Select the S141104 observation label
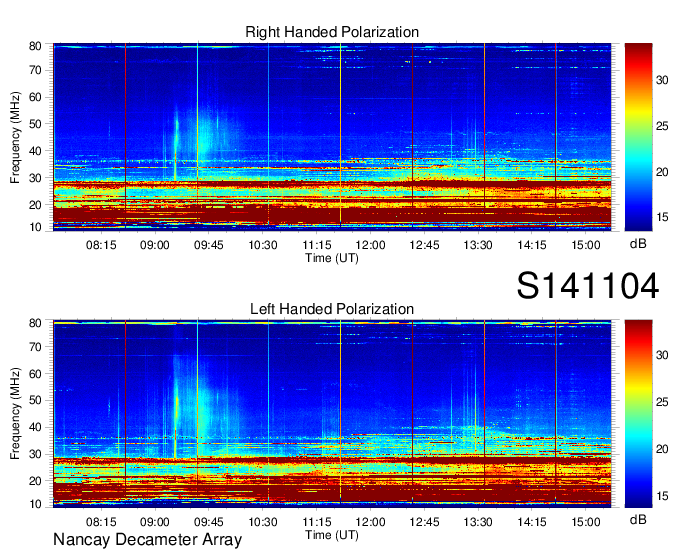This screenshot has width=680, height=552. coord(588,286)
